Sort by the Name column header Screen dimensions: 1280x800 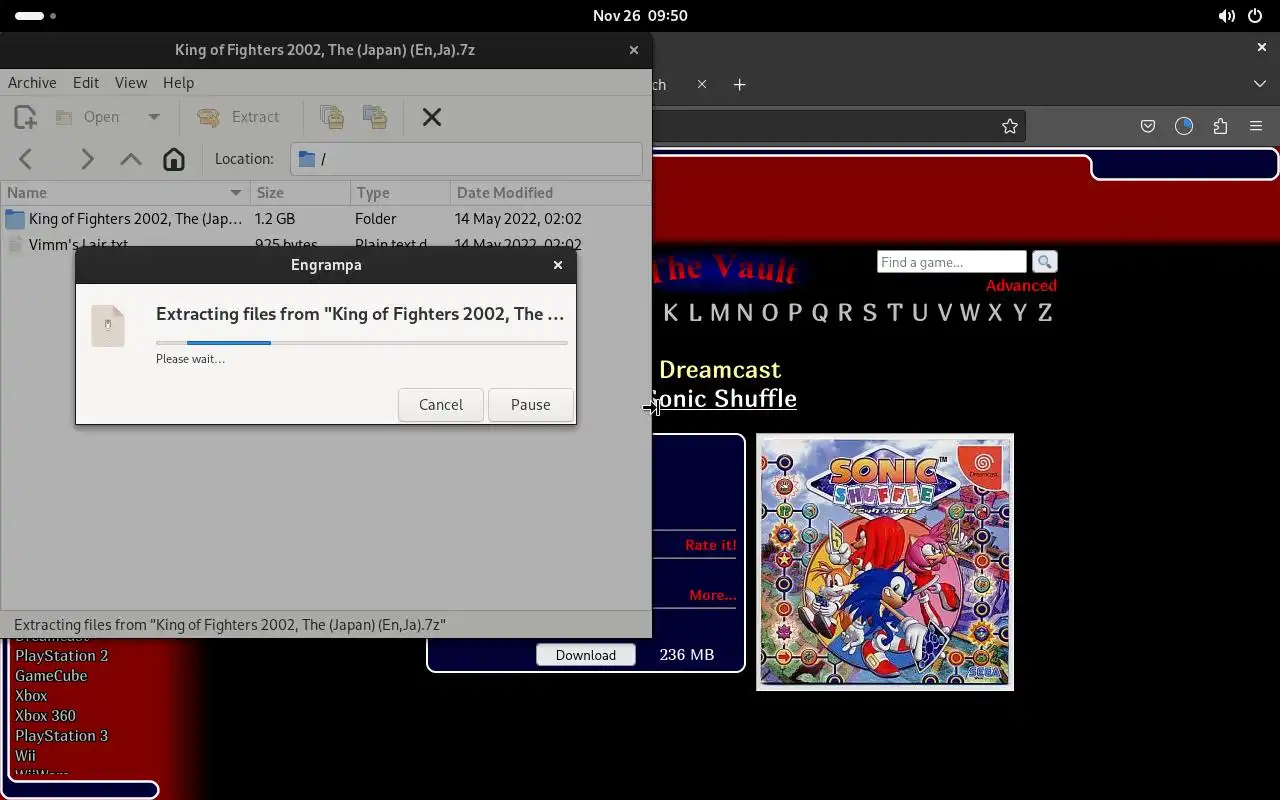125,193
